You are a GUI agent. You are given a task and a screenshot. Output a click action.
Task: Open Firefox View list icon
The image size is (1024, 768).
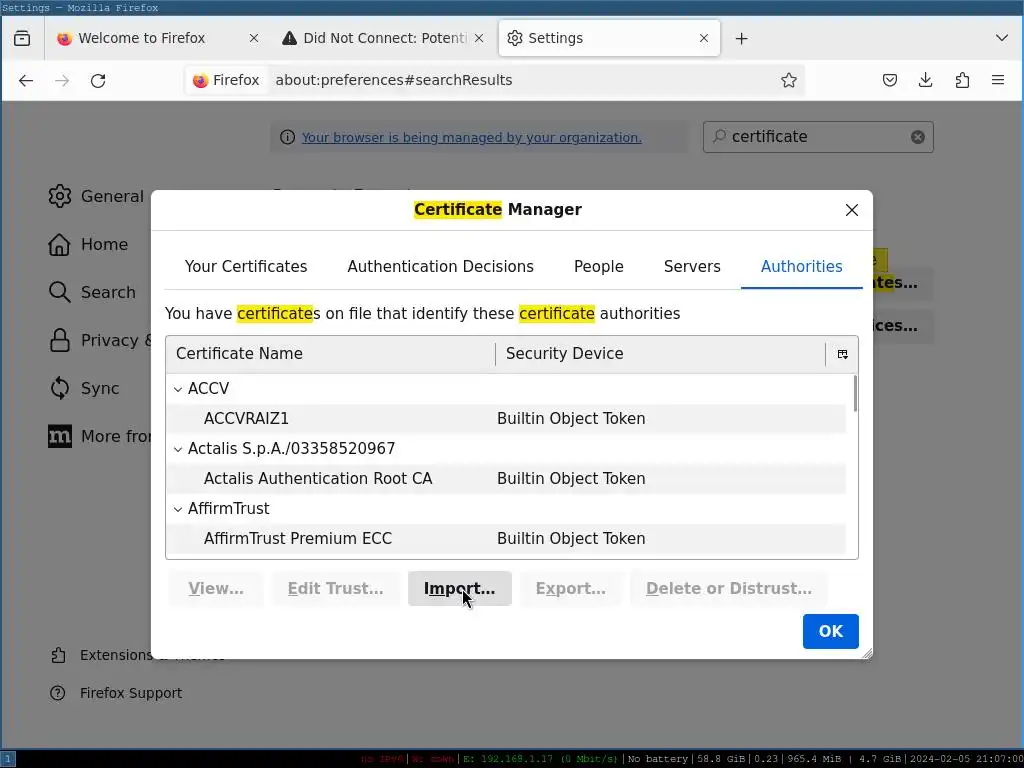22,39
